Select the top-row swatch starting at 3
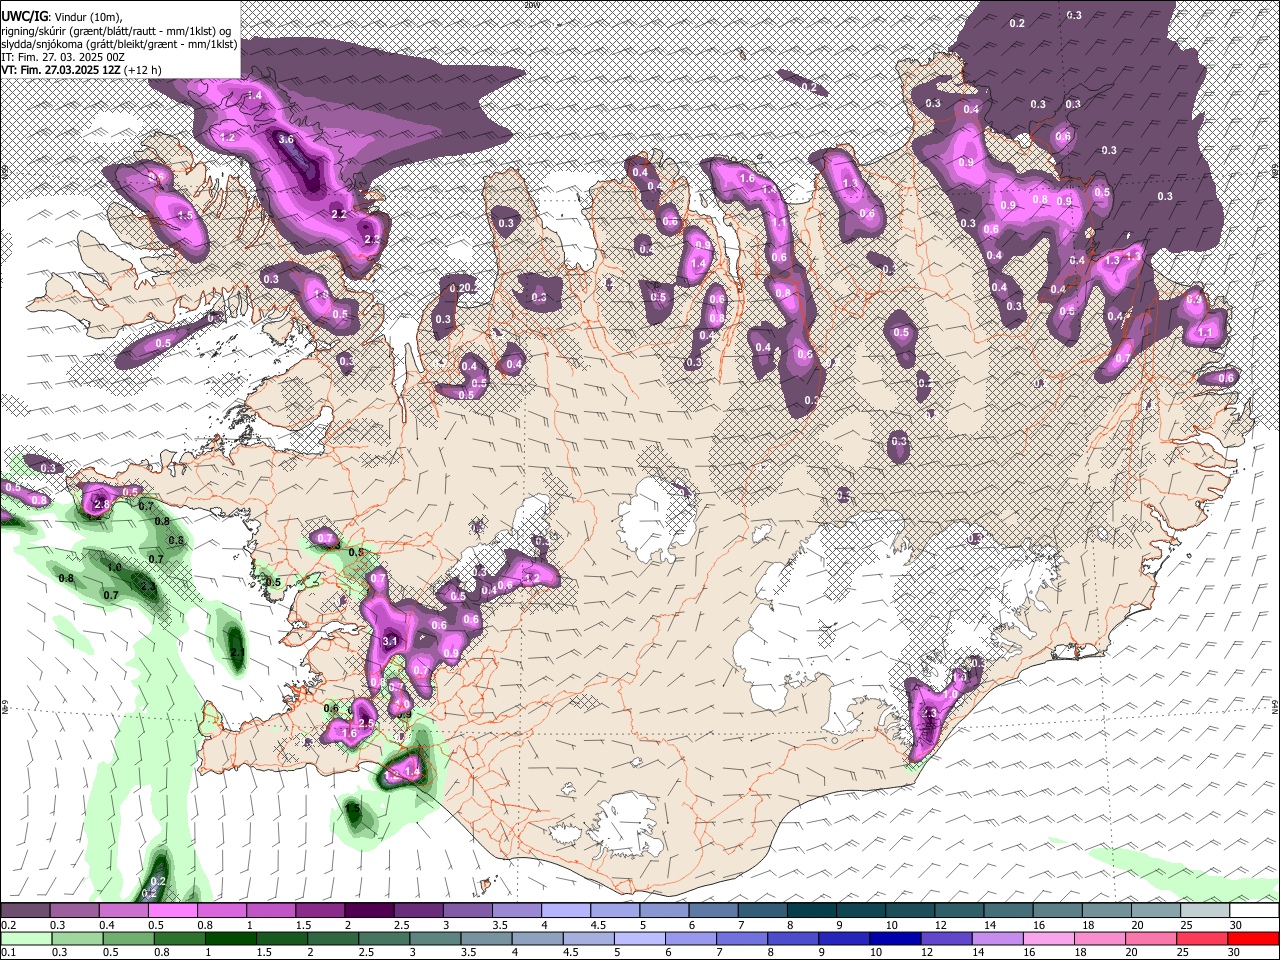1280x960 pixels. 467,911
